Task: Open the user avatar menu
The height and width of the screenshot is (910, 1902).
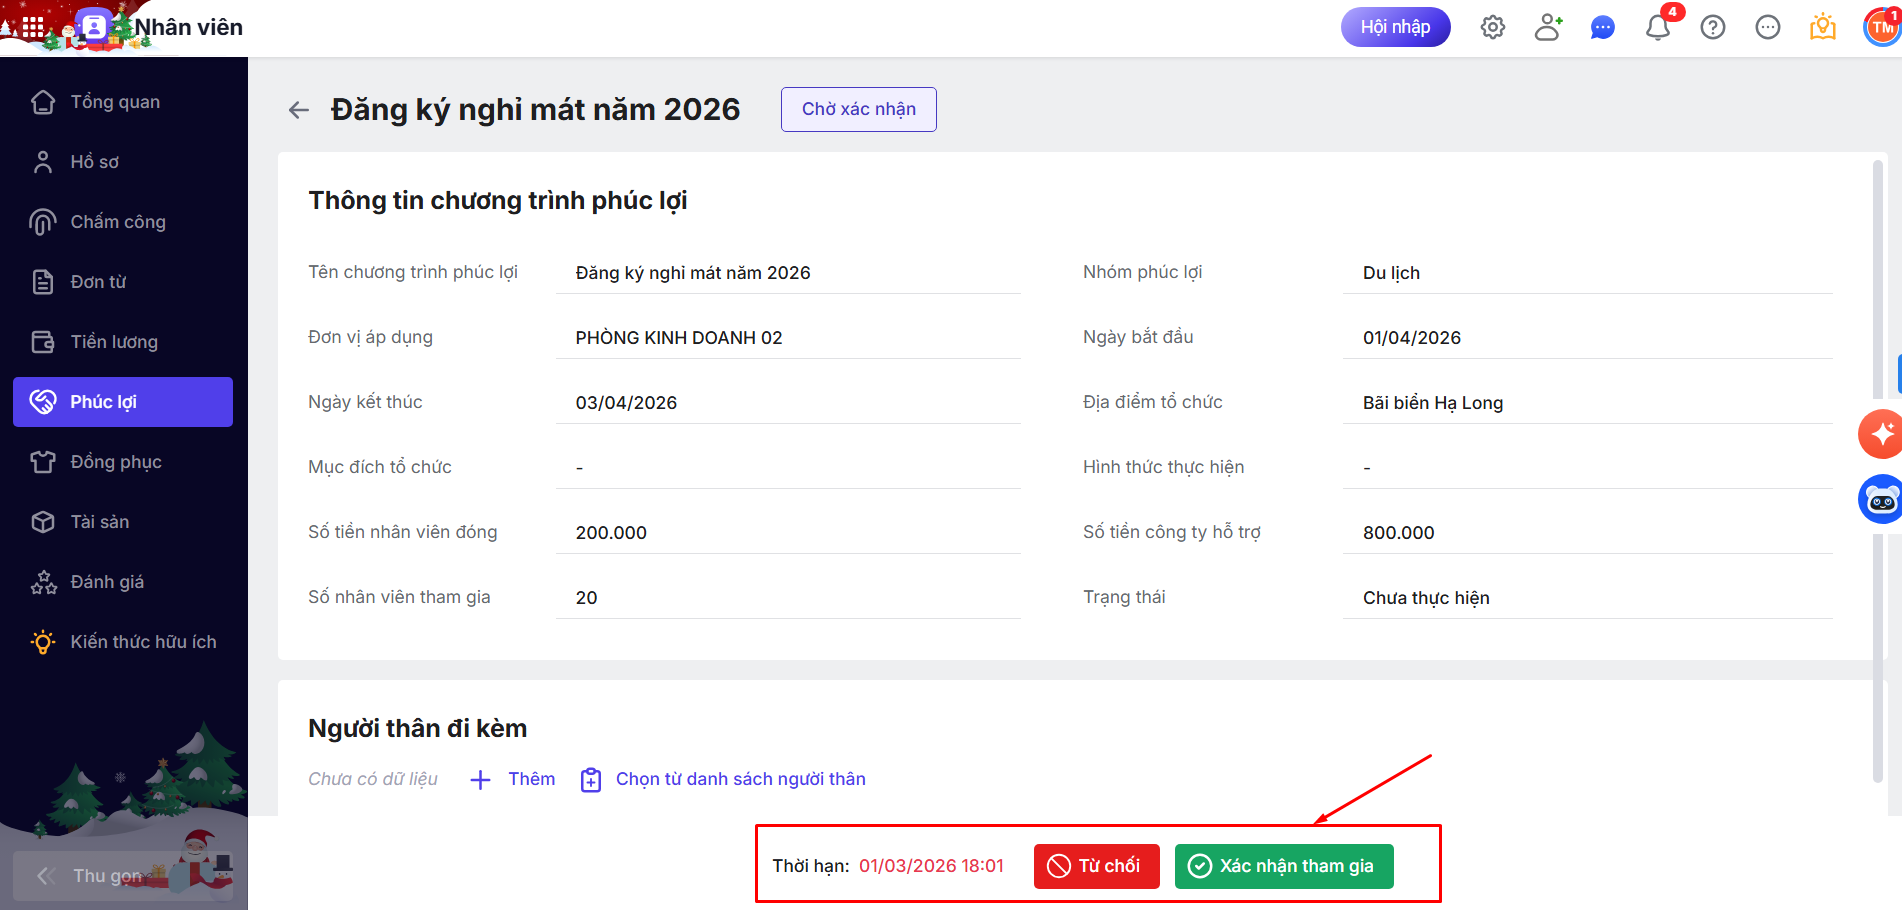Action: [1882, 27]
